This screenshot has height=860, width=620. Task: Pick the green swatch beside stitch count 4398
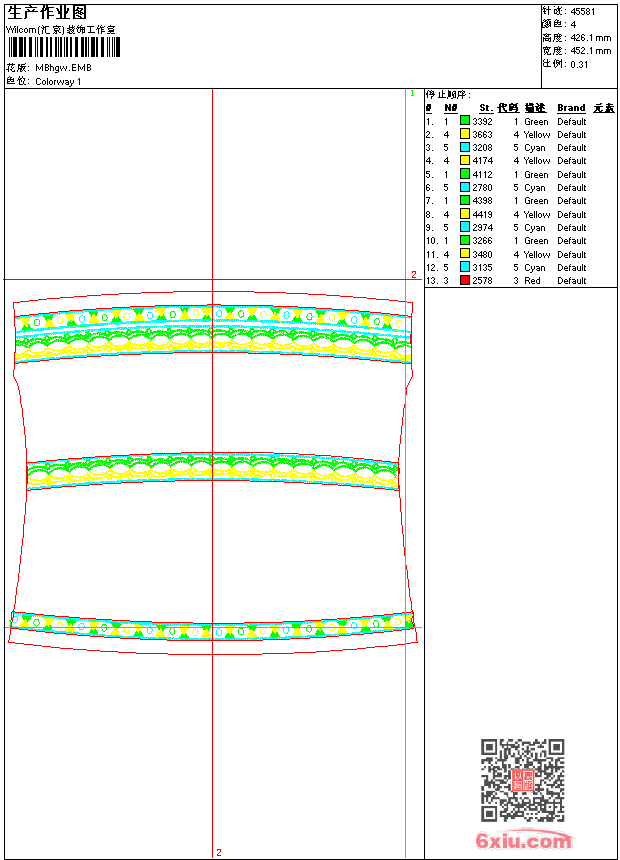(x=465, y=200)
